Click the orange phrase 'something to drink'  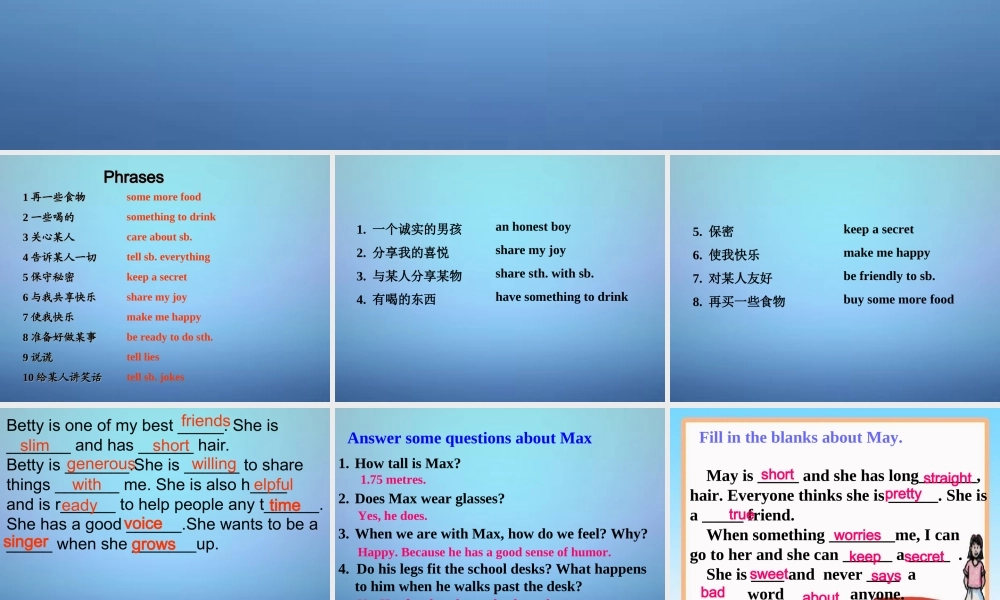pyautogui.click(x=171, y=217)
